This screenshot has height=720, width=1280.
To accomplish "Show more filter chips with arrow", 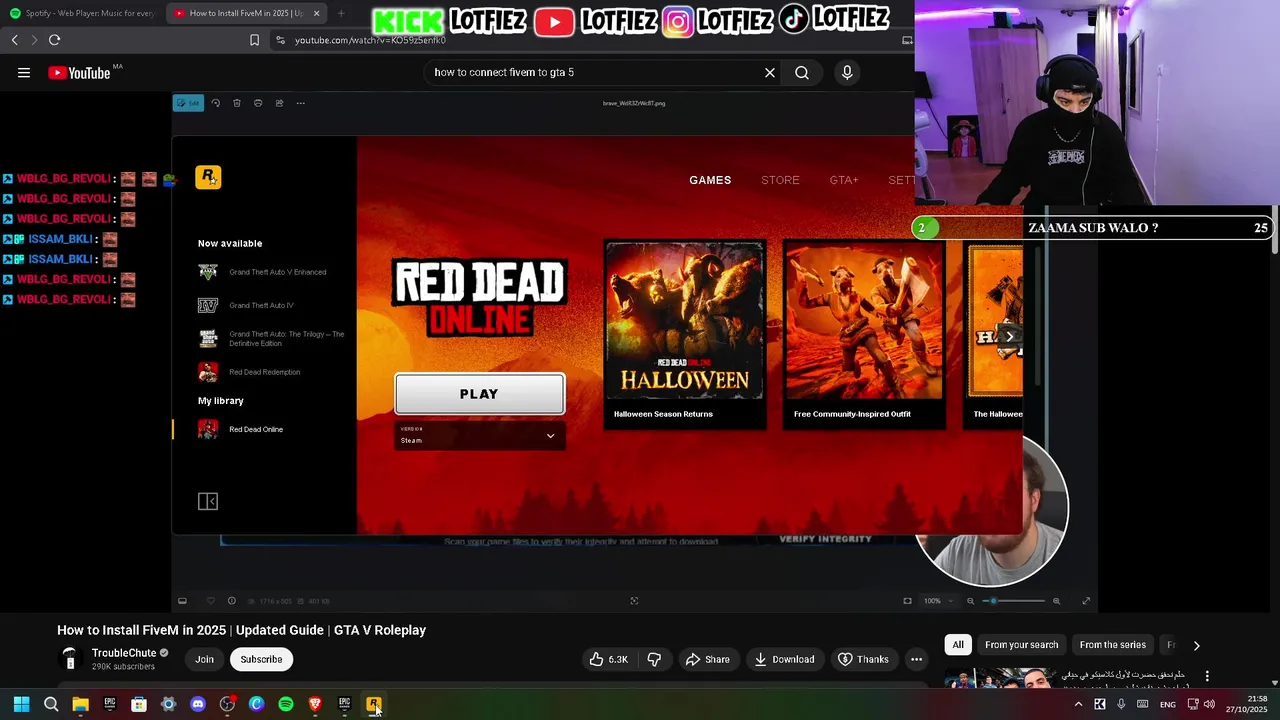I will [x=1196, y=645].
